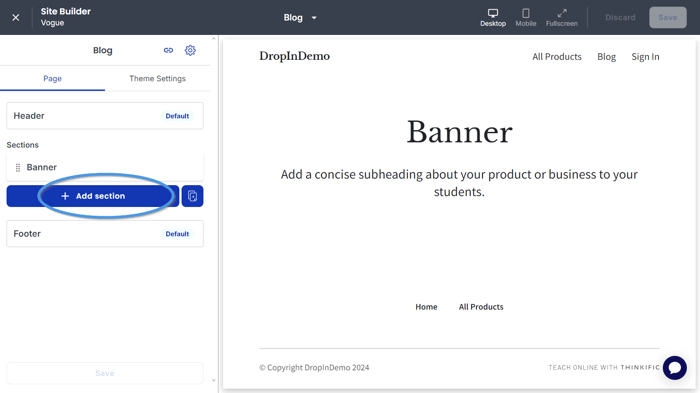700x393 pixels.
Task: Open the Blog page selector dropdown
Action: (300, 17)
